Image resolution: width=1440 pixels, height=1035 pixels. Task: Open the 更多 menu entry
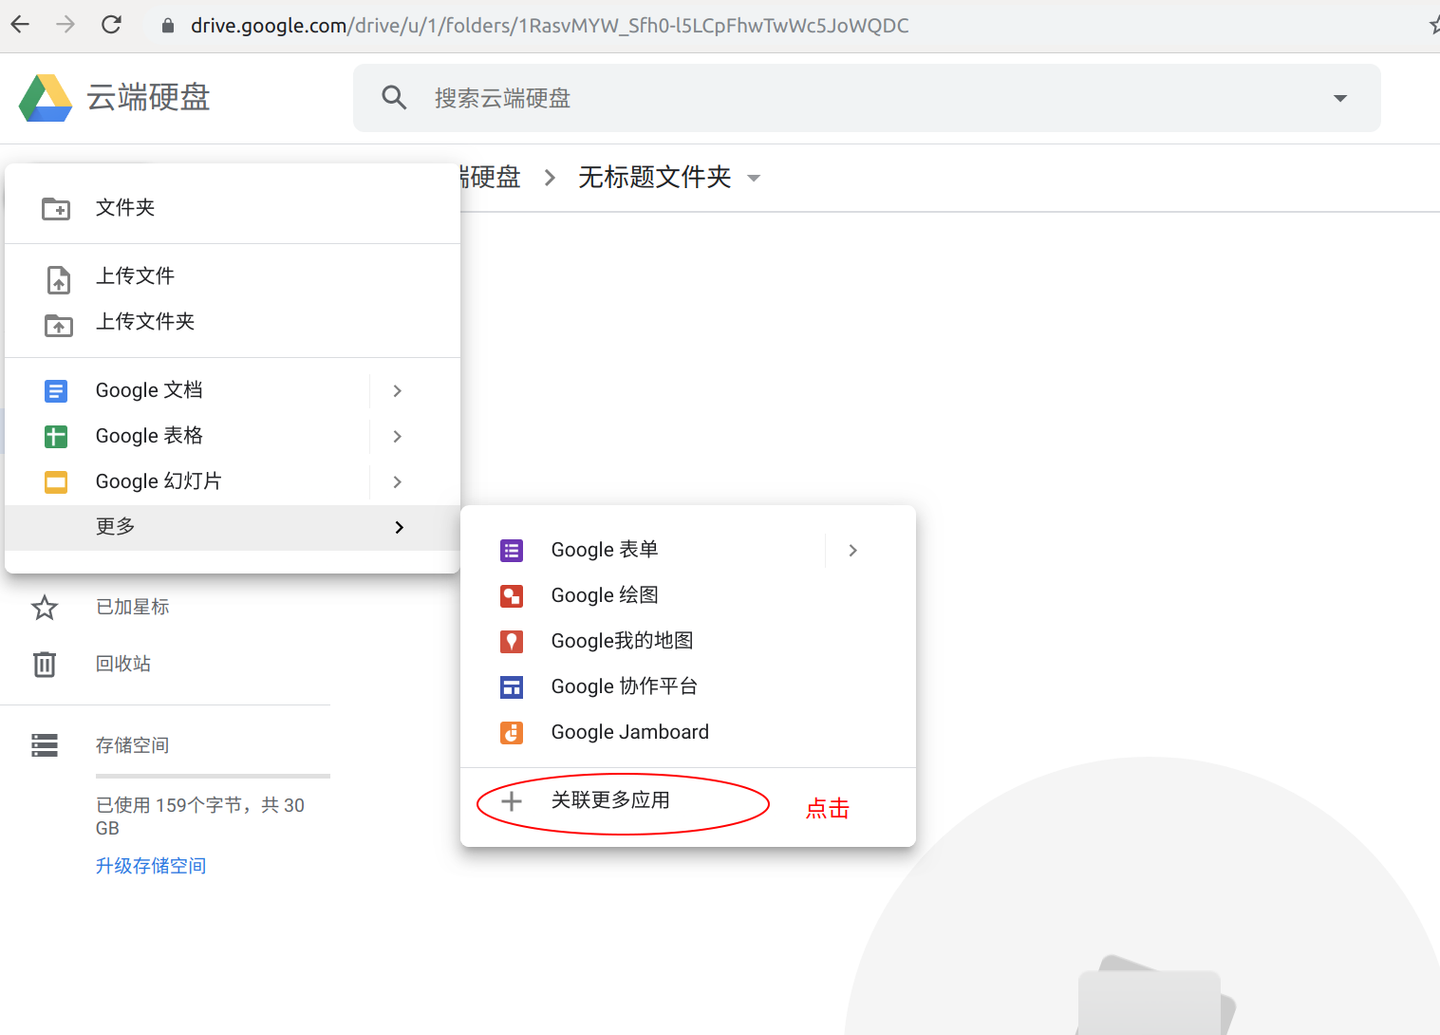(232, 527)
